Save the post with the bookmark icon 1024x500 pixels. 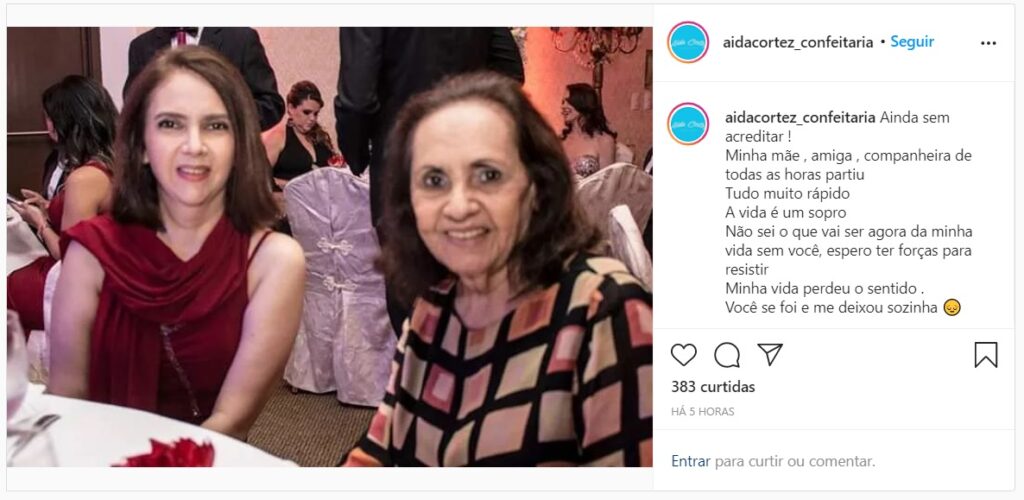(x=985, y=354)
